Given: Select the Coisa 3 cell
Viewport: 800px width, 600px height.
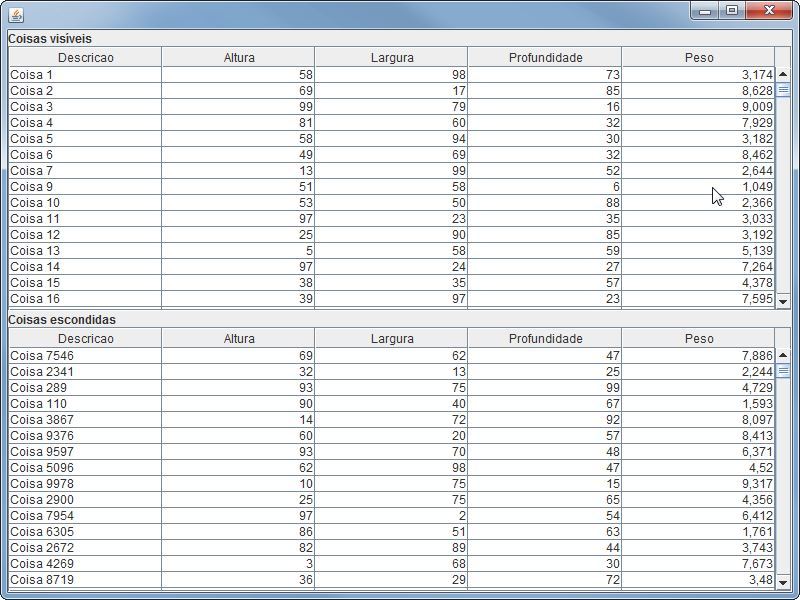Looking at the screenshot, I should tap(85, 107).
